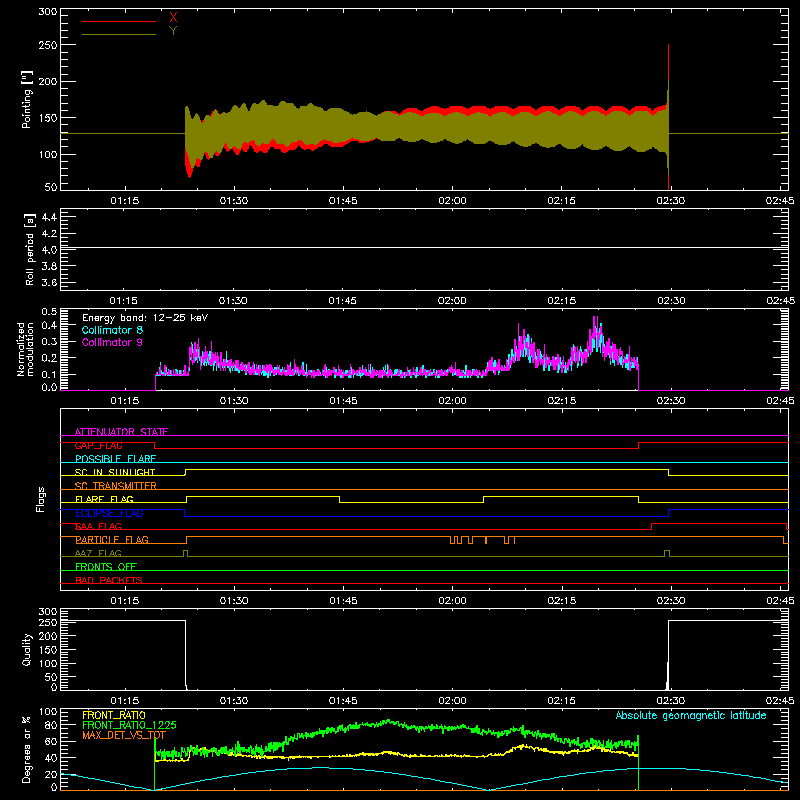Click the olive Y legend line sample
Viewport: 800px width, 800px height.
119,35
